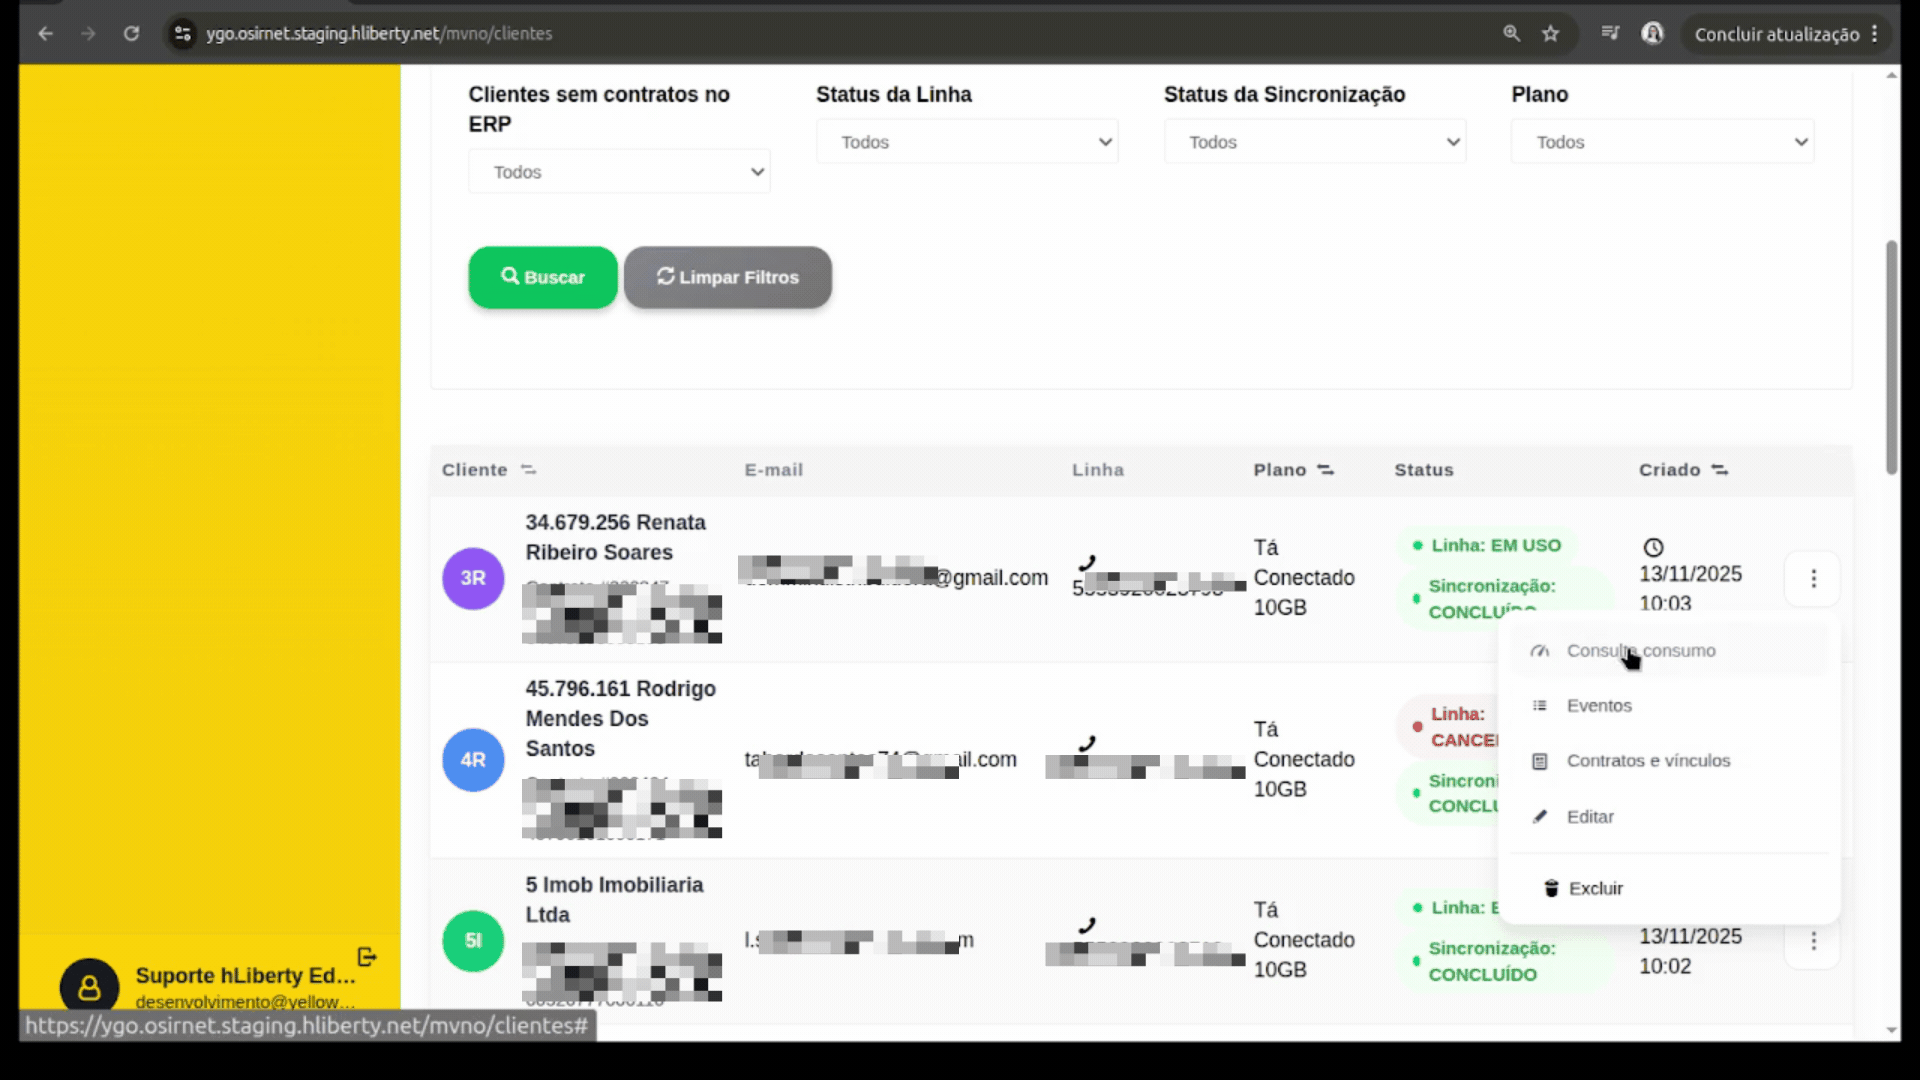
Task: Click the browser reload icon
Action: coord(131,33)
